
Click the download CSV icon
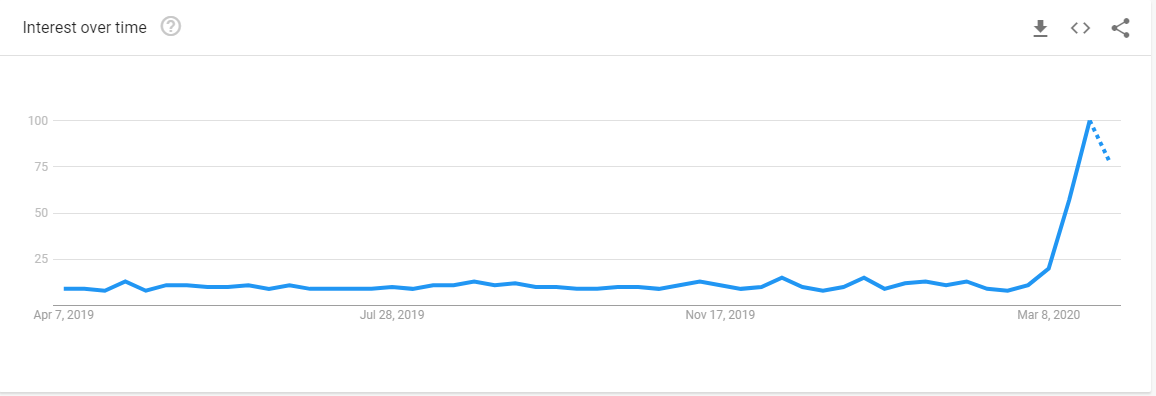tap(1040, 29)
